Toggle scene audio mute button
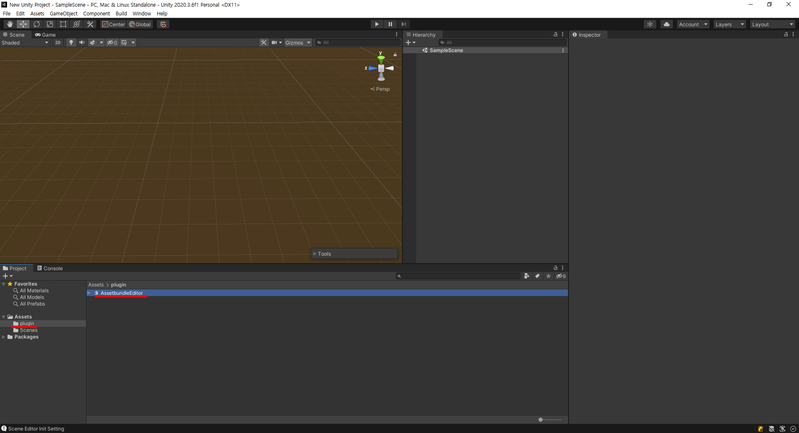 pos(82,43)
